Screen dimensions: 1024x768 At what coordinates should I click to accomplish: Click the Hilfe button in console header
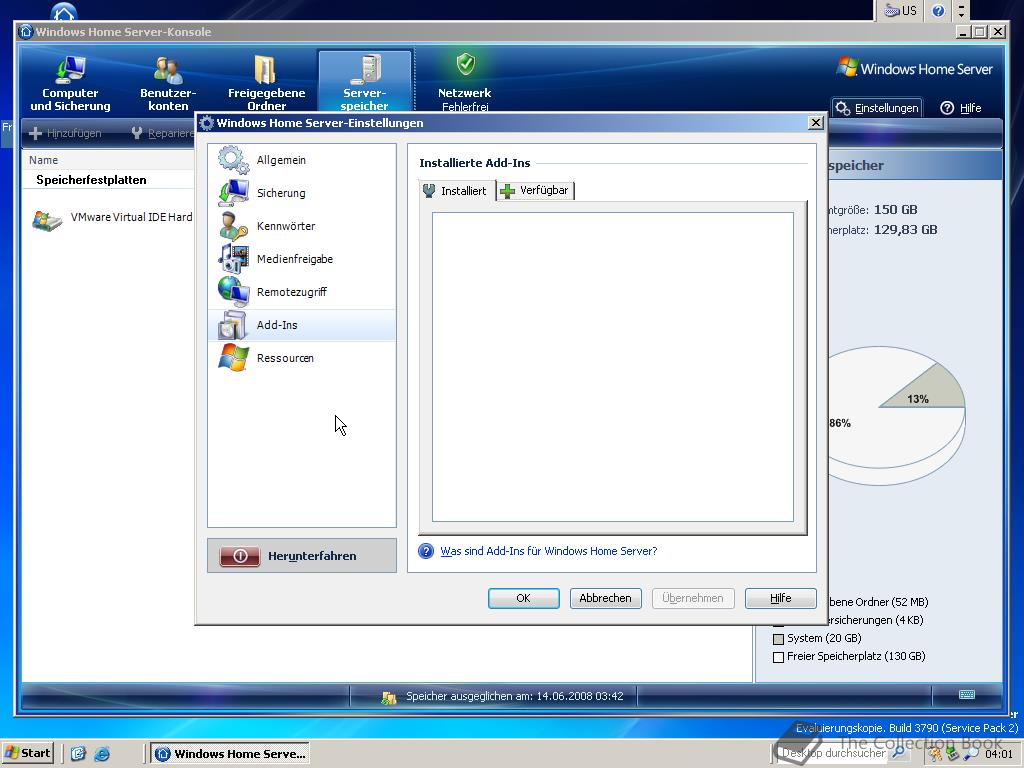(x=961, y=108)
